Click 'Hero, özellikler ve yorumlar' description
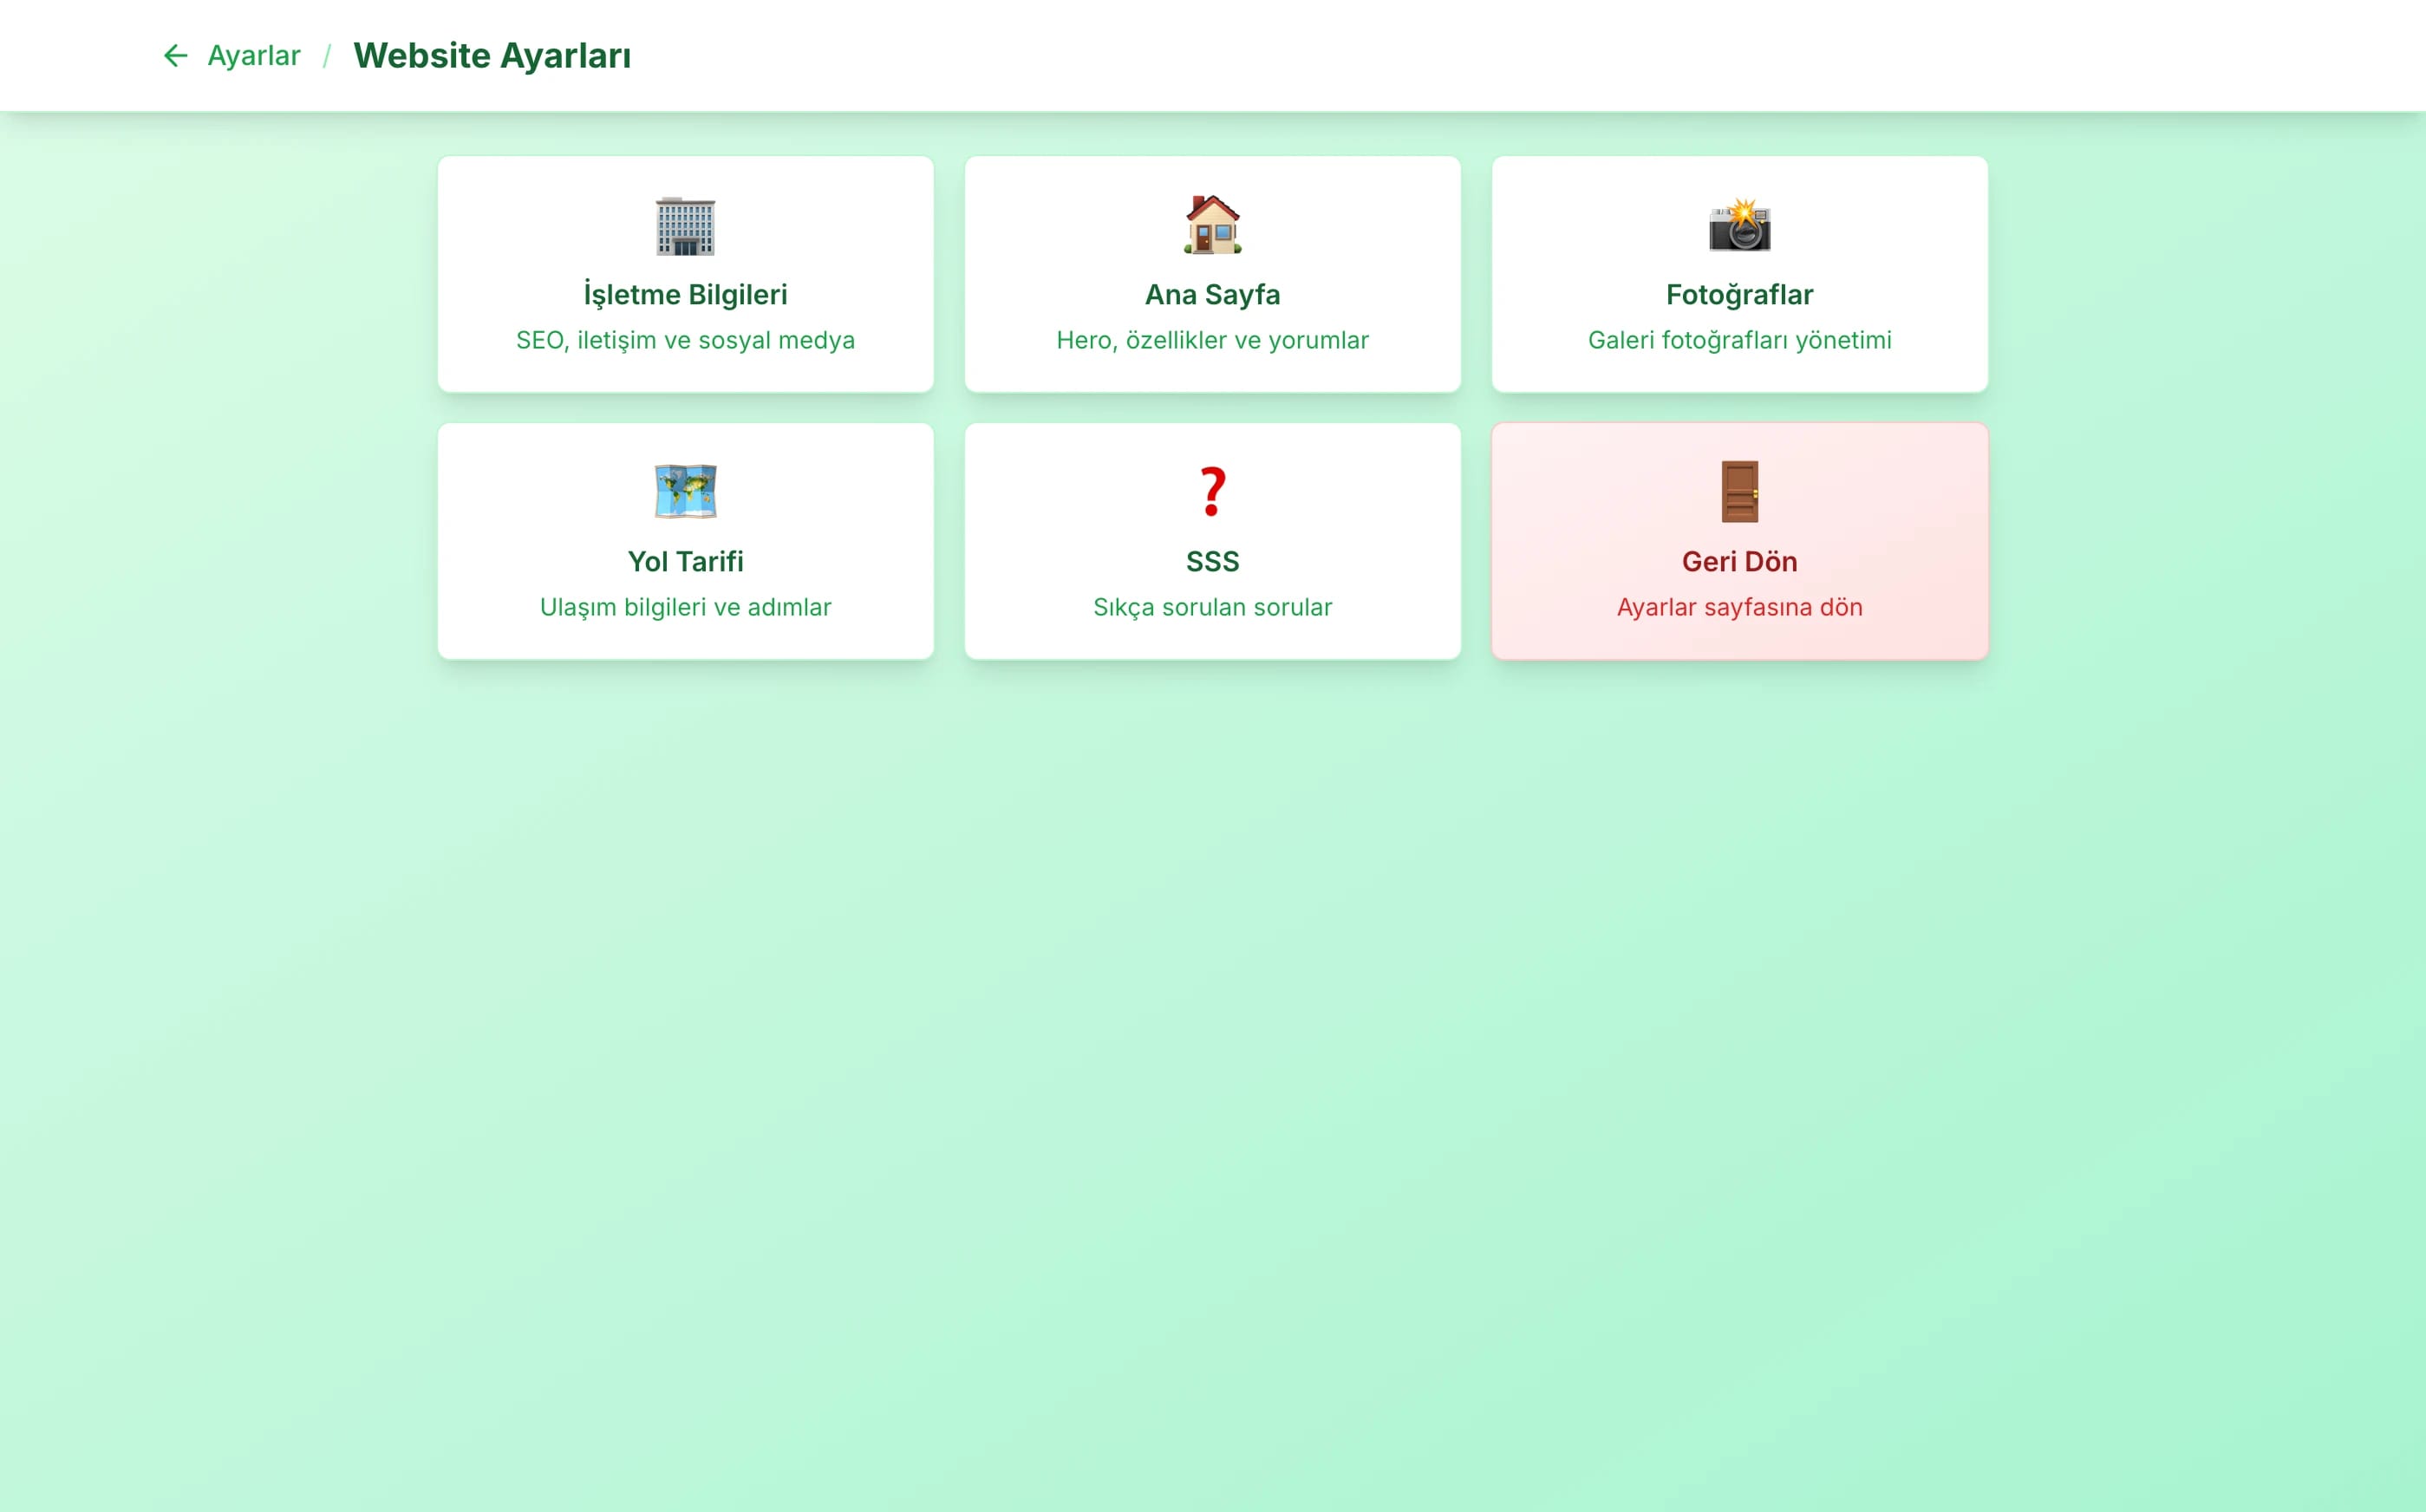 (1212, 341)
